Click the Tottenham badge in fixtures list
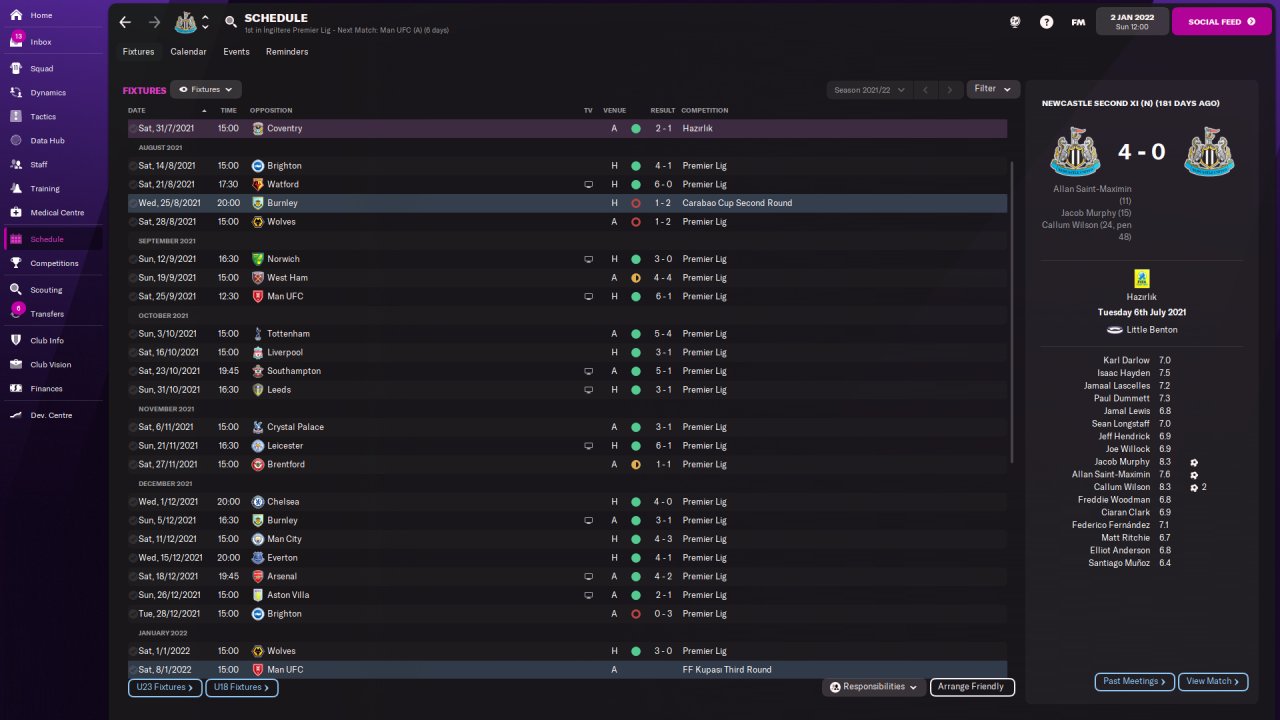 pos(258,334)
